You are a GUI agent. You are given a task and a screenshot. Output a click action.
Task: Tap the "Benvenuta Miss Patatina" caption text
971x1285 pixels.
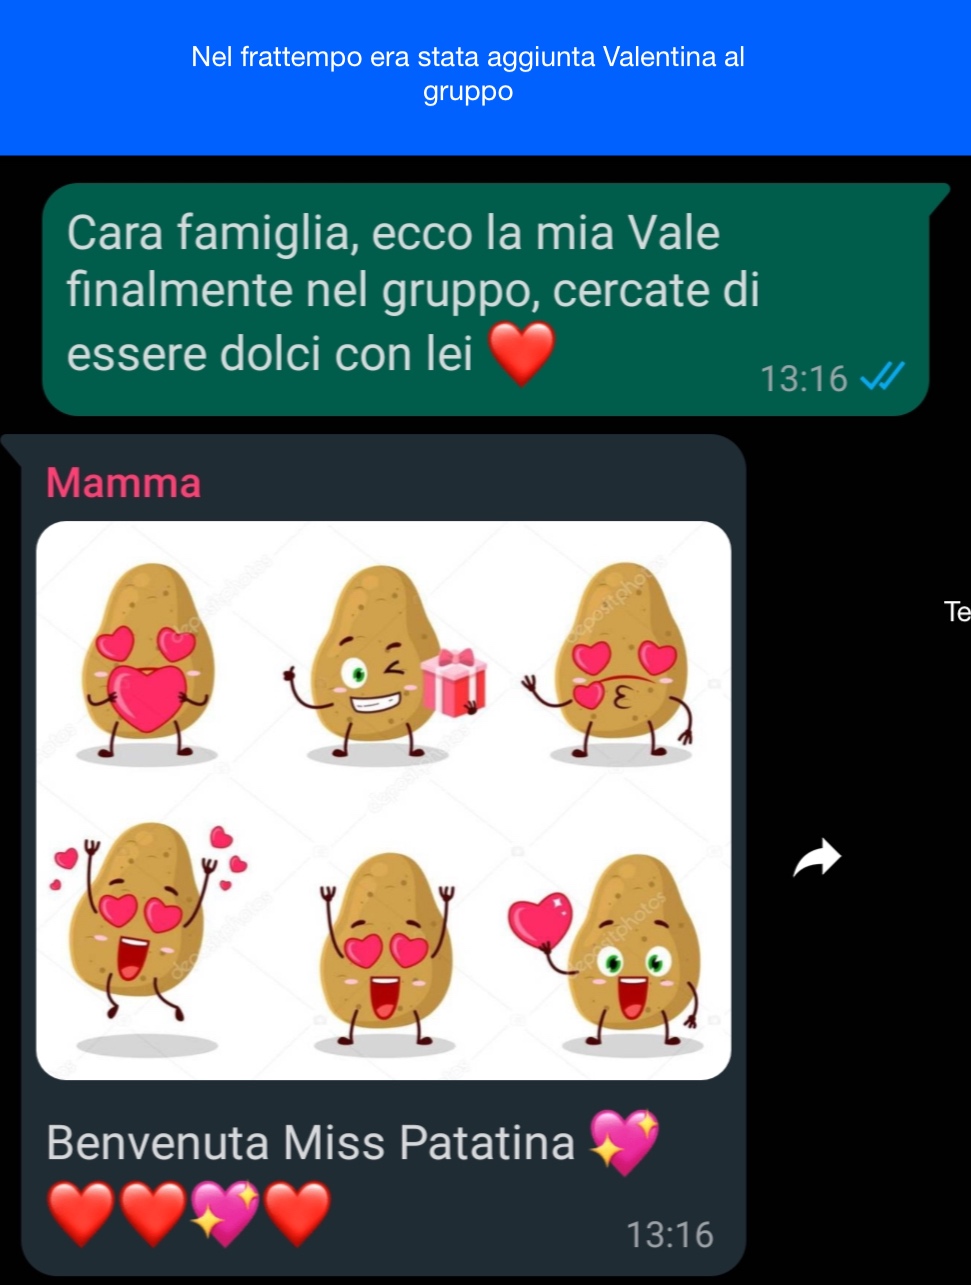click(310, 1142)
